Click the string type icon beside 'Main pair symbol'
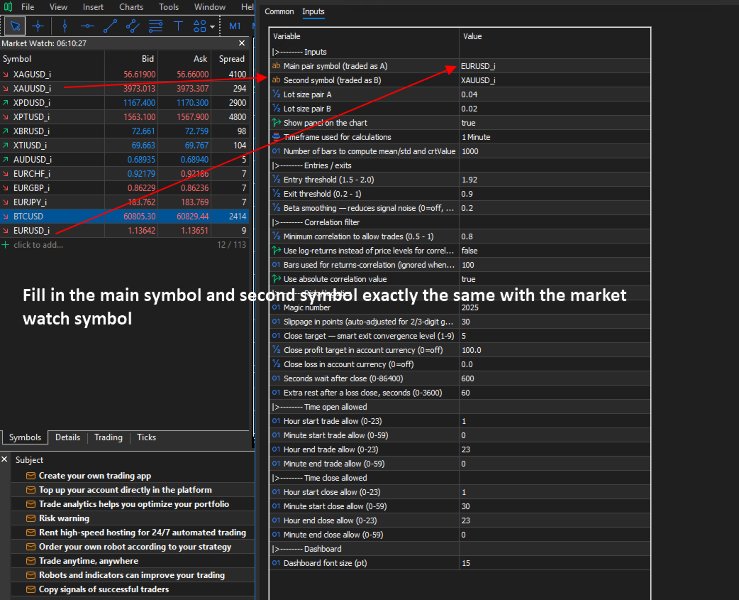 coord(276,66)
